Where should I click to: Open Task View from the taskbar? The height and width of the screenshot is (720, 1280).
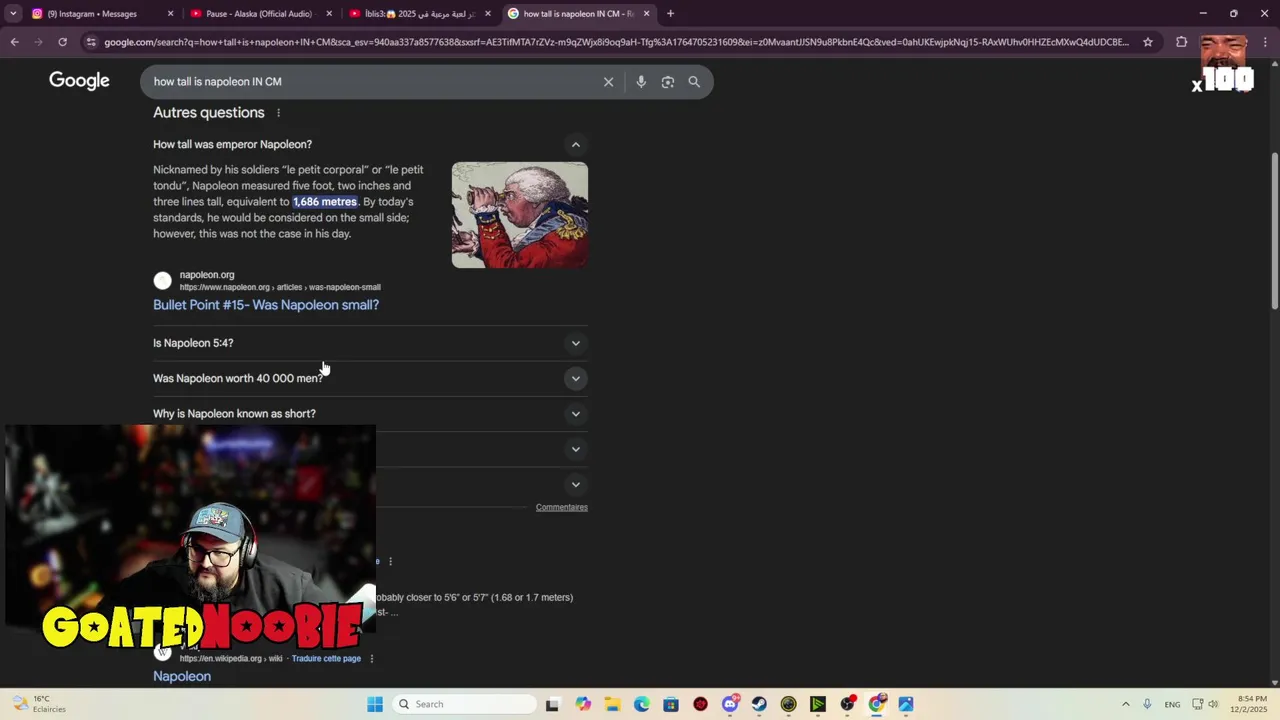click(x=552, y=704)
